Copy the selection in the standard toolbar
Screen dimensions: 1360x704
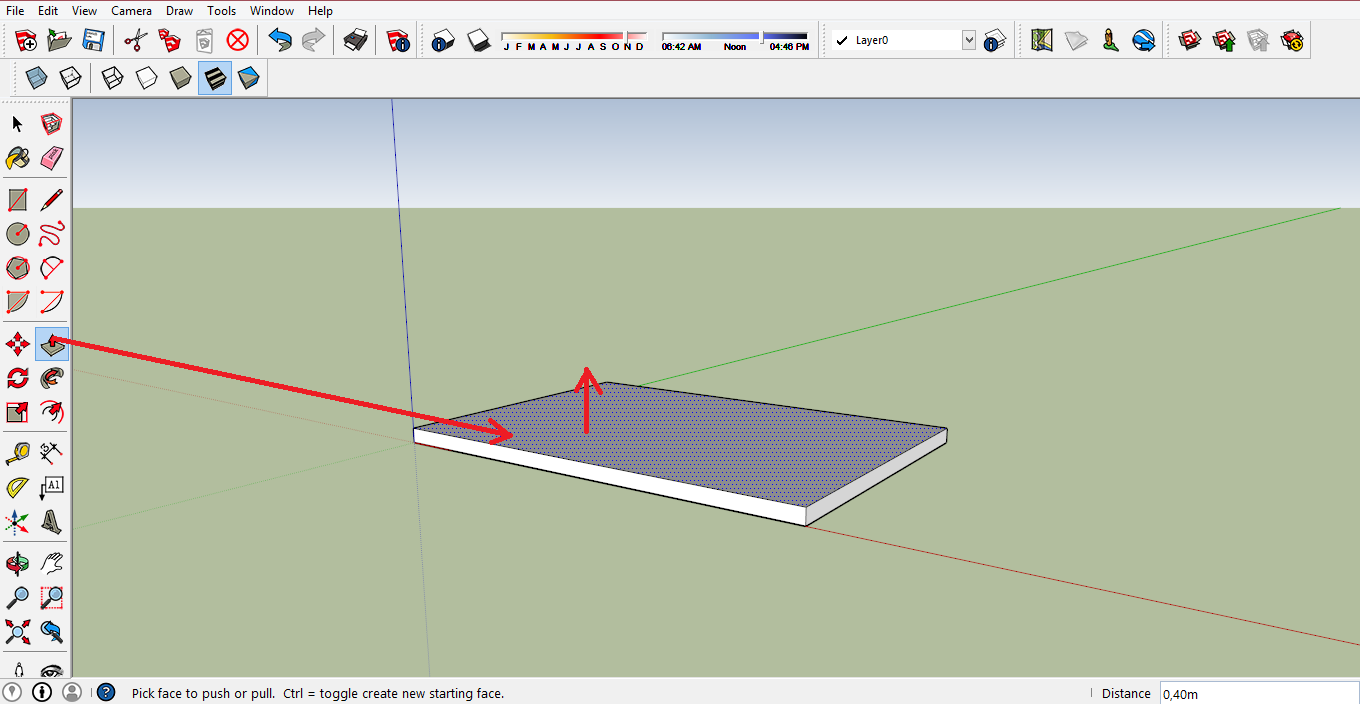pos(170,40)
